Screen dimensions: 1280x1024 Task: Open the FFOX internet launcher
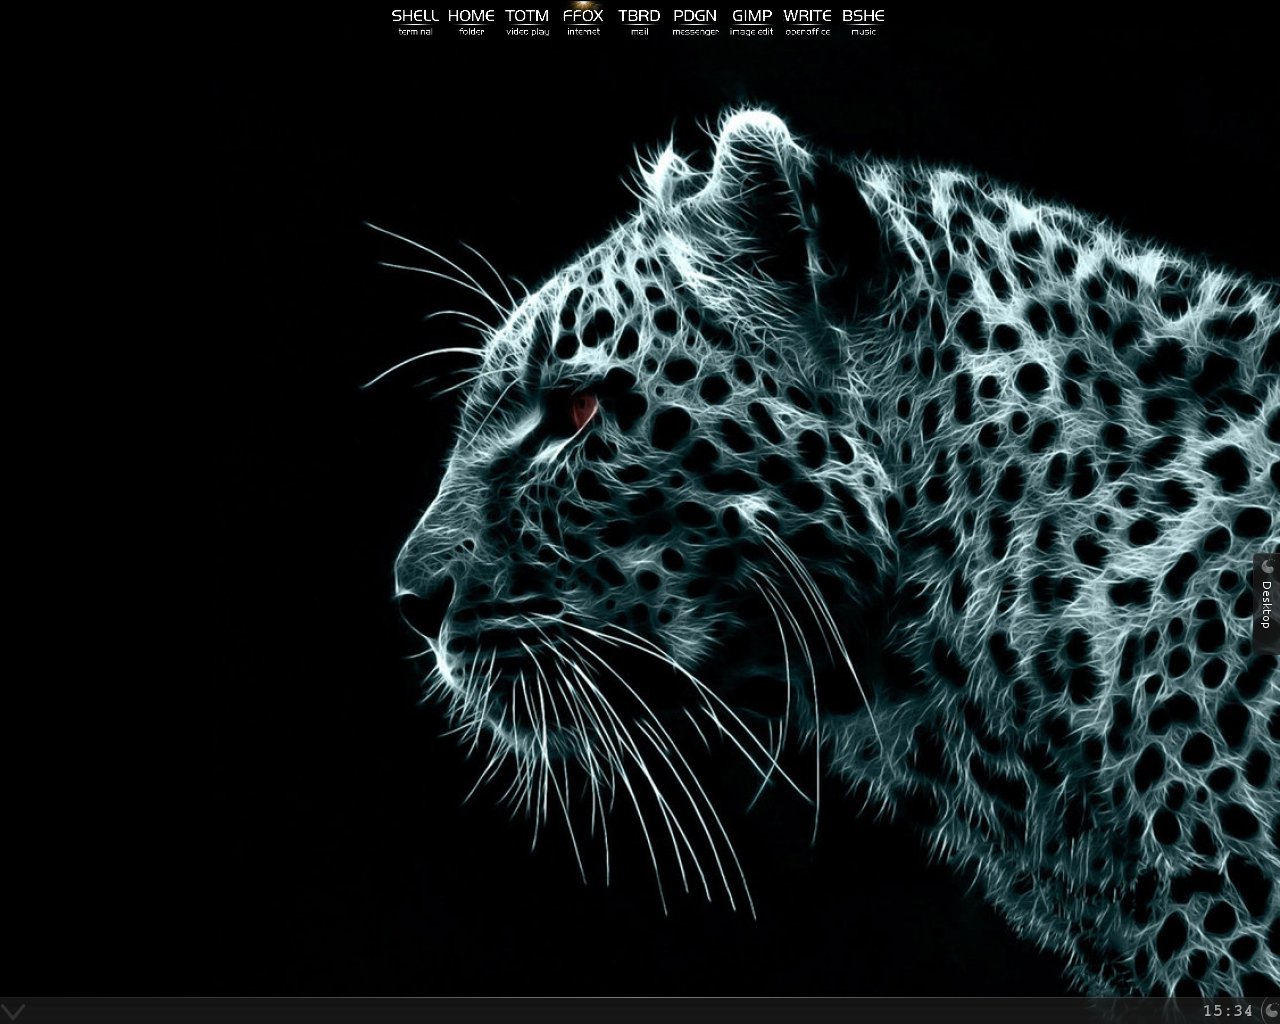[x=583, y=21]
